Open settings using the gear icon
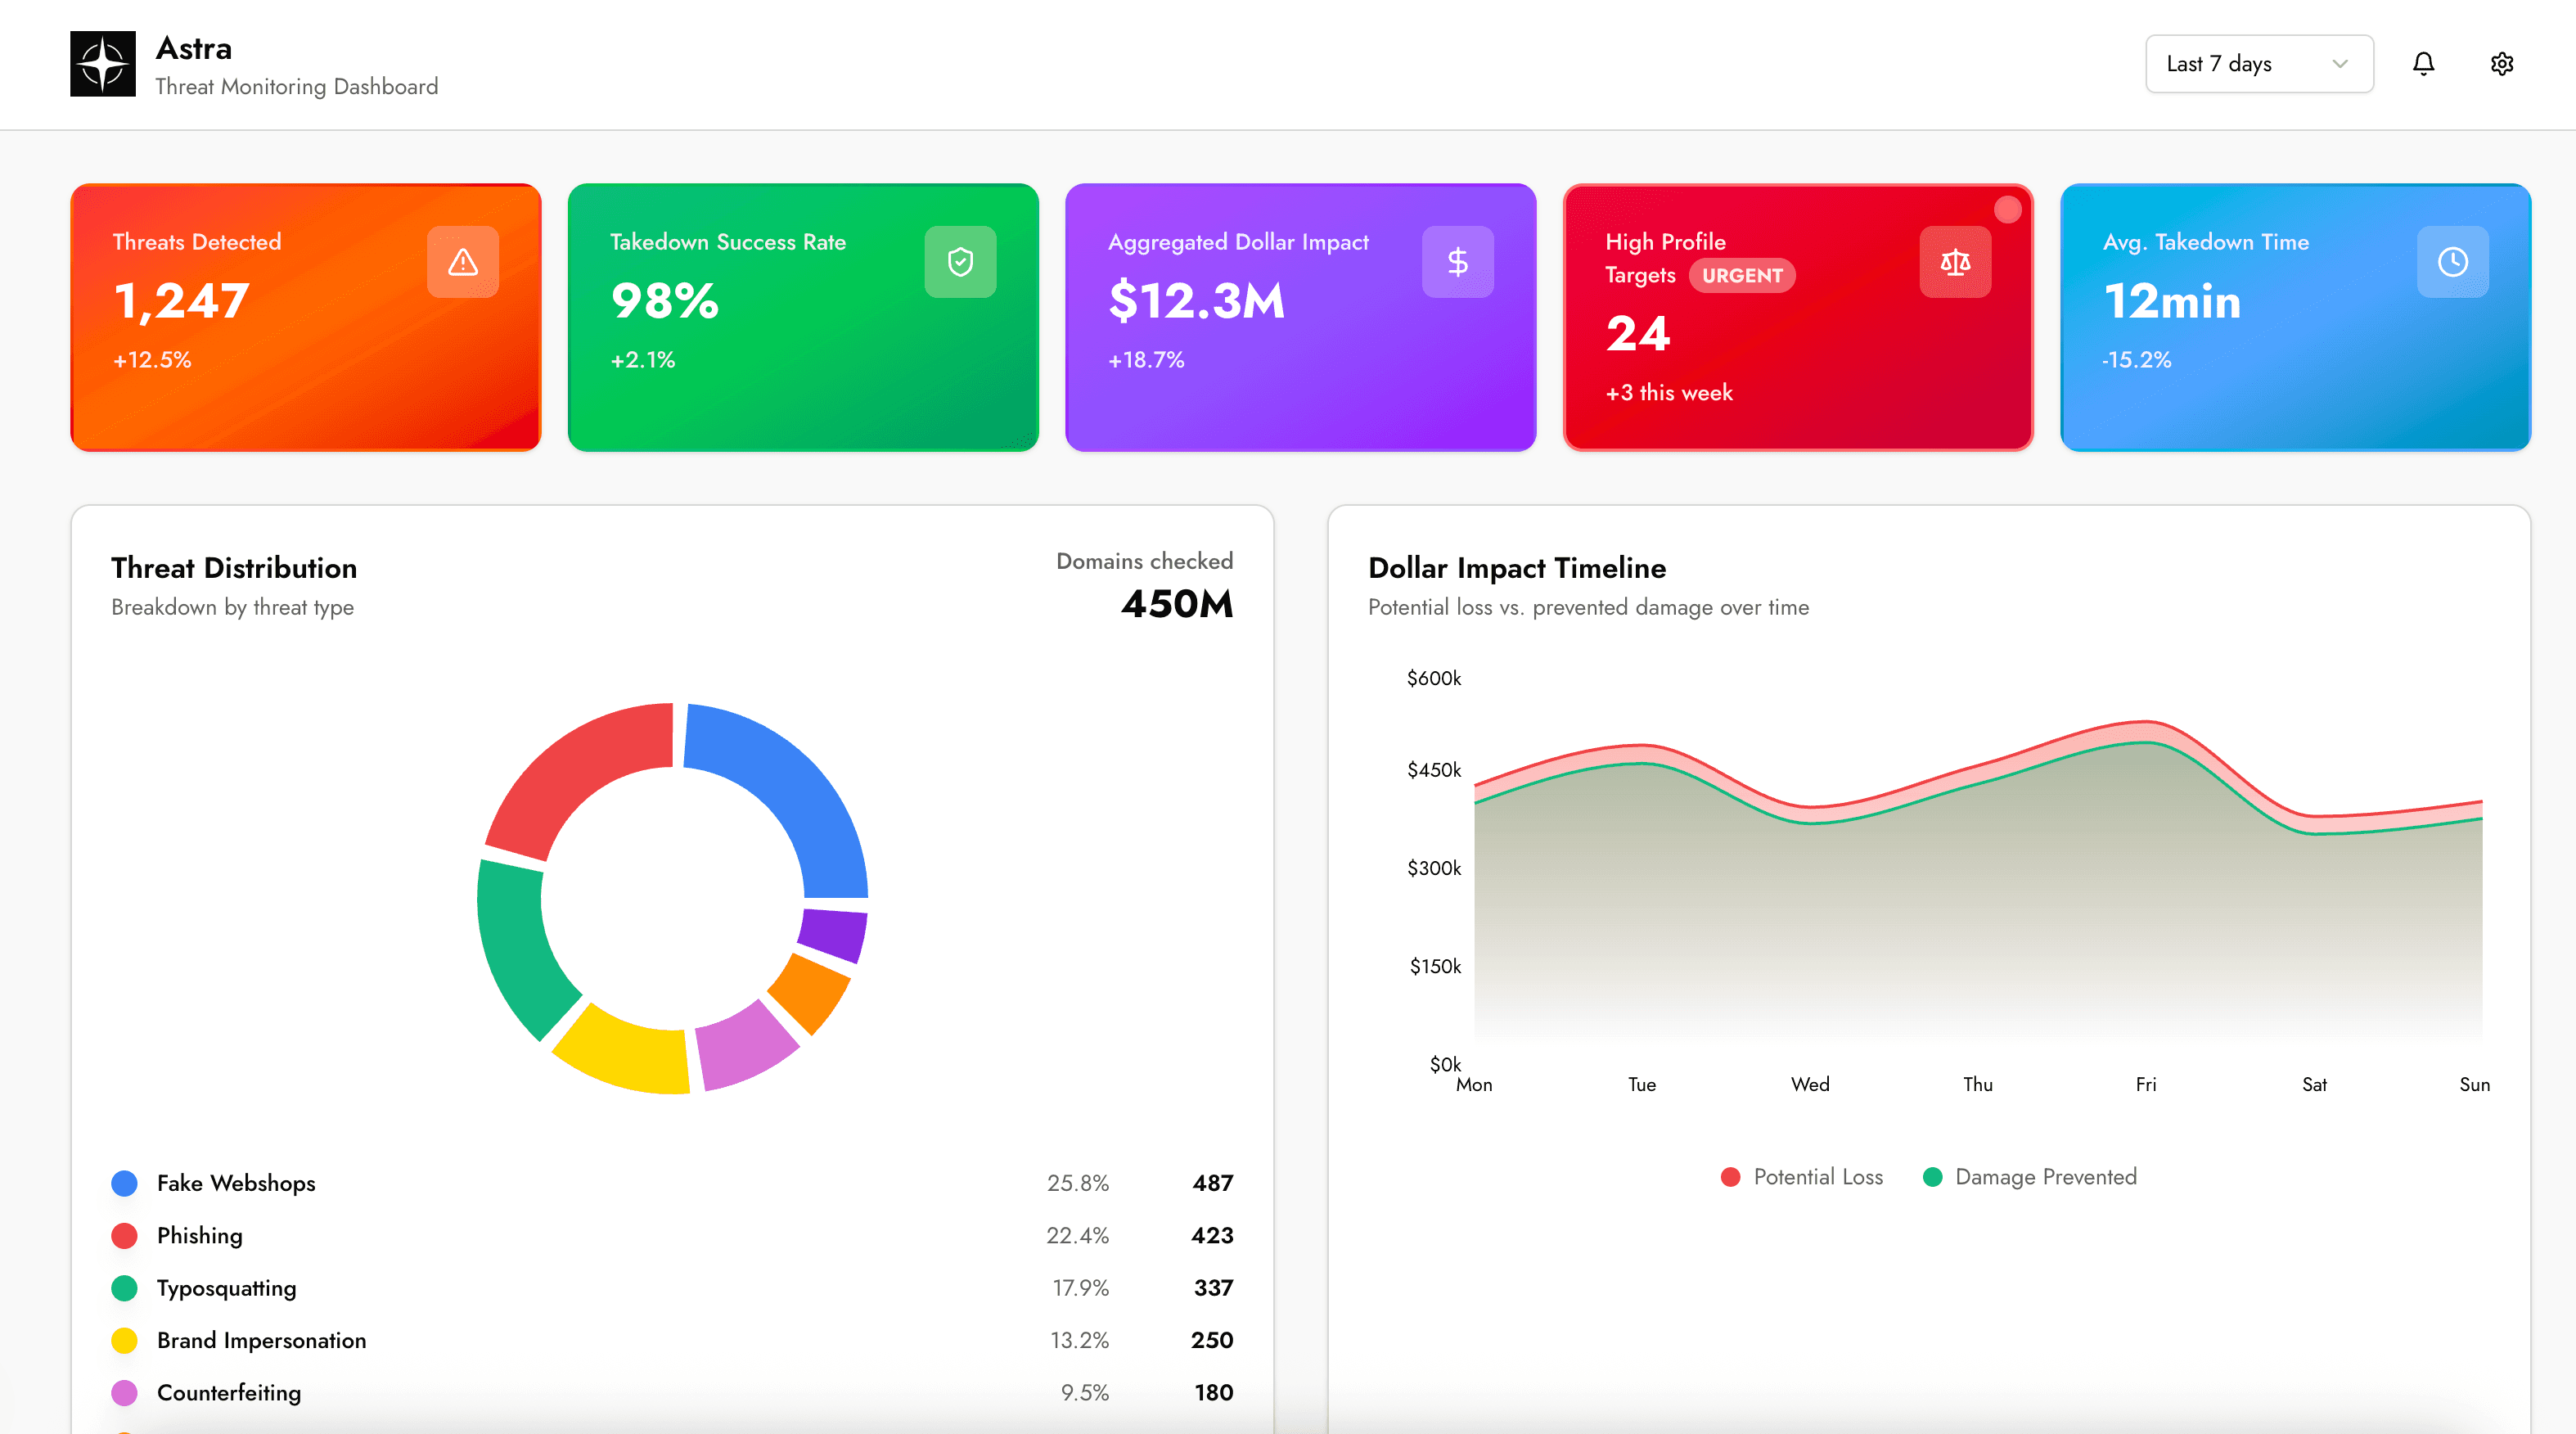Viewport: 2576px width, 1434px height. 2502,63
